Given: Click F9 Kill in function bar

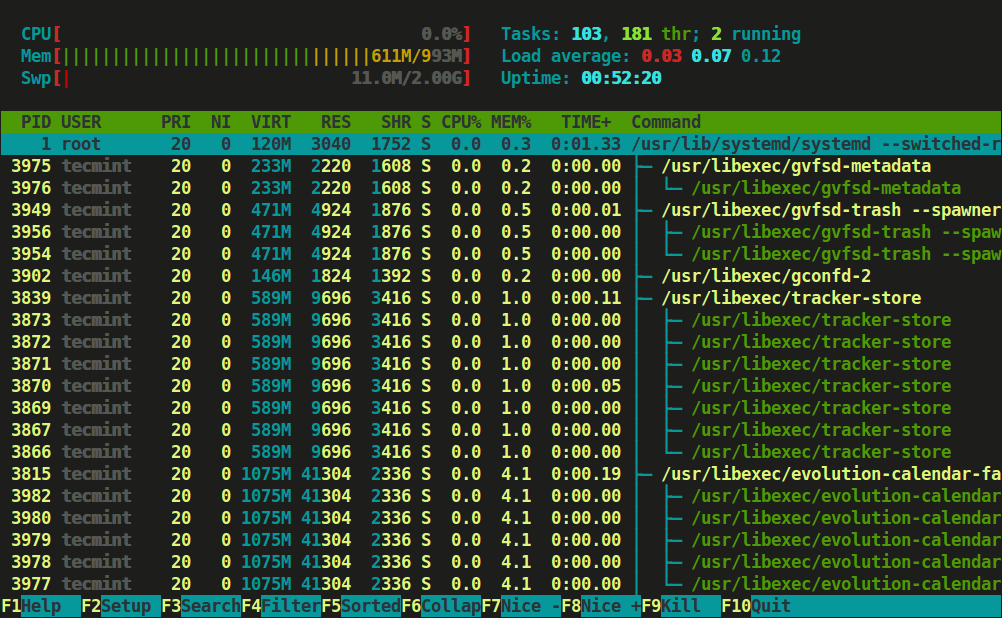Looking at the screenshot, I should tap(681, 606).
